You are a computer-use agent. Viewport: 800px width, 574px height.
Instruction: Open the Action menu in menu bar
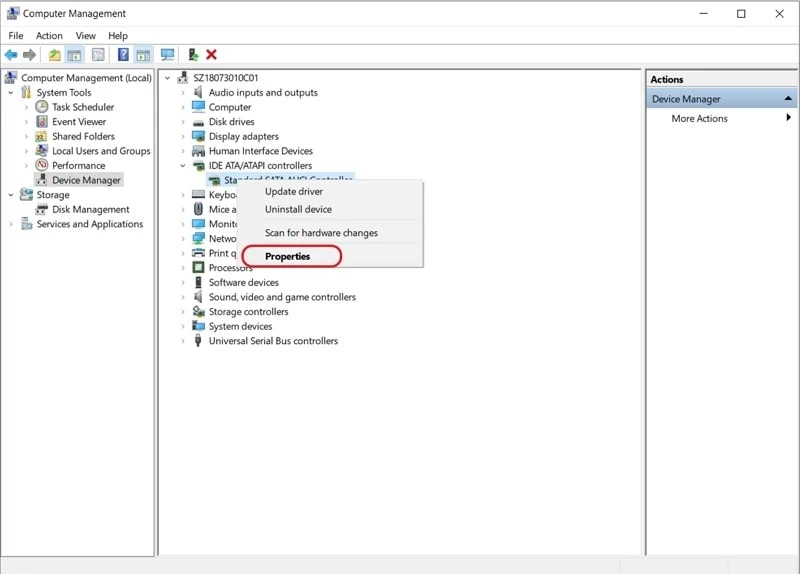[49, 36]
